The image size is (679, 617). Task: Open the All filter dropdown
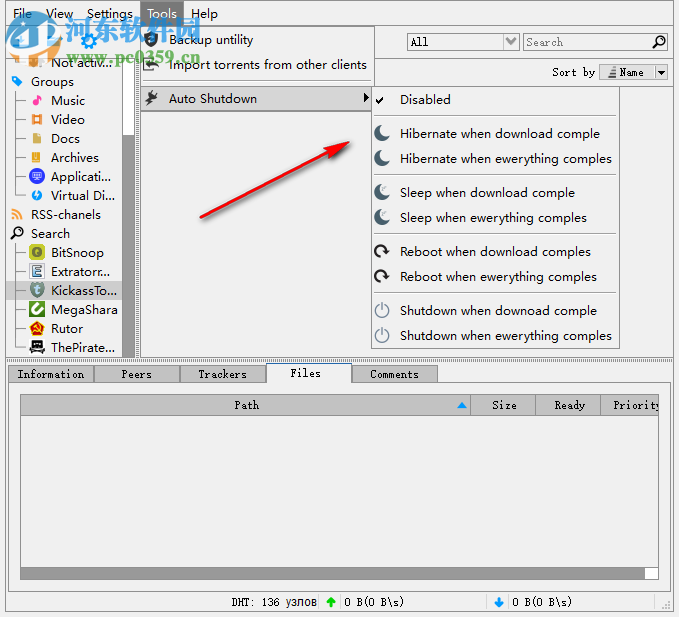tap(511, 42)
